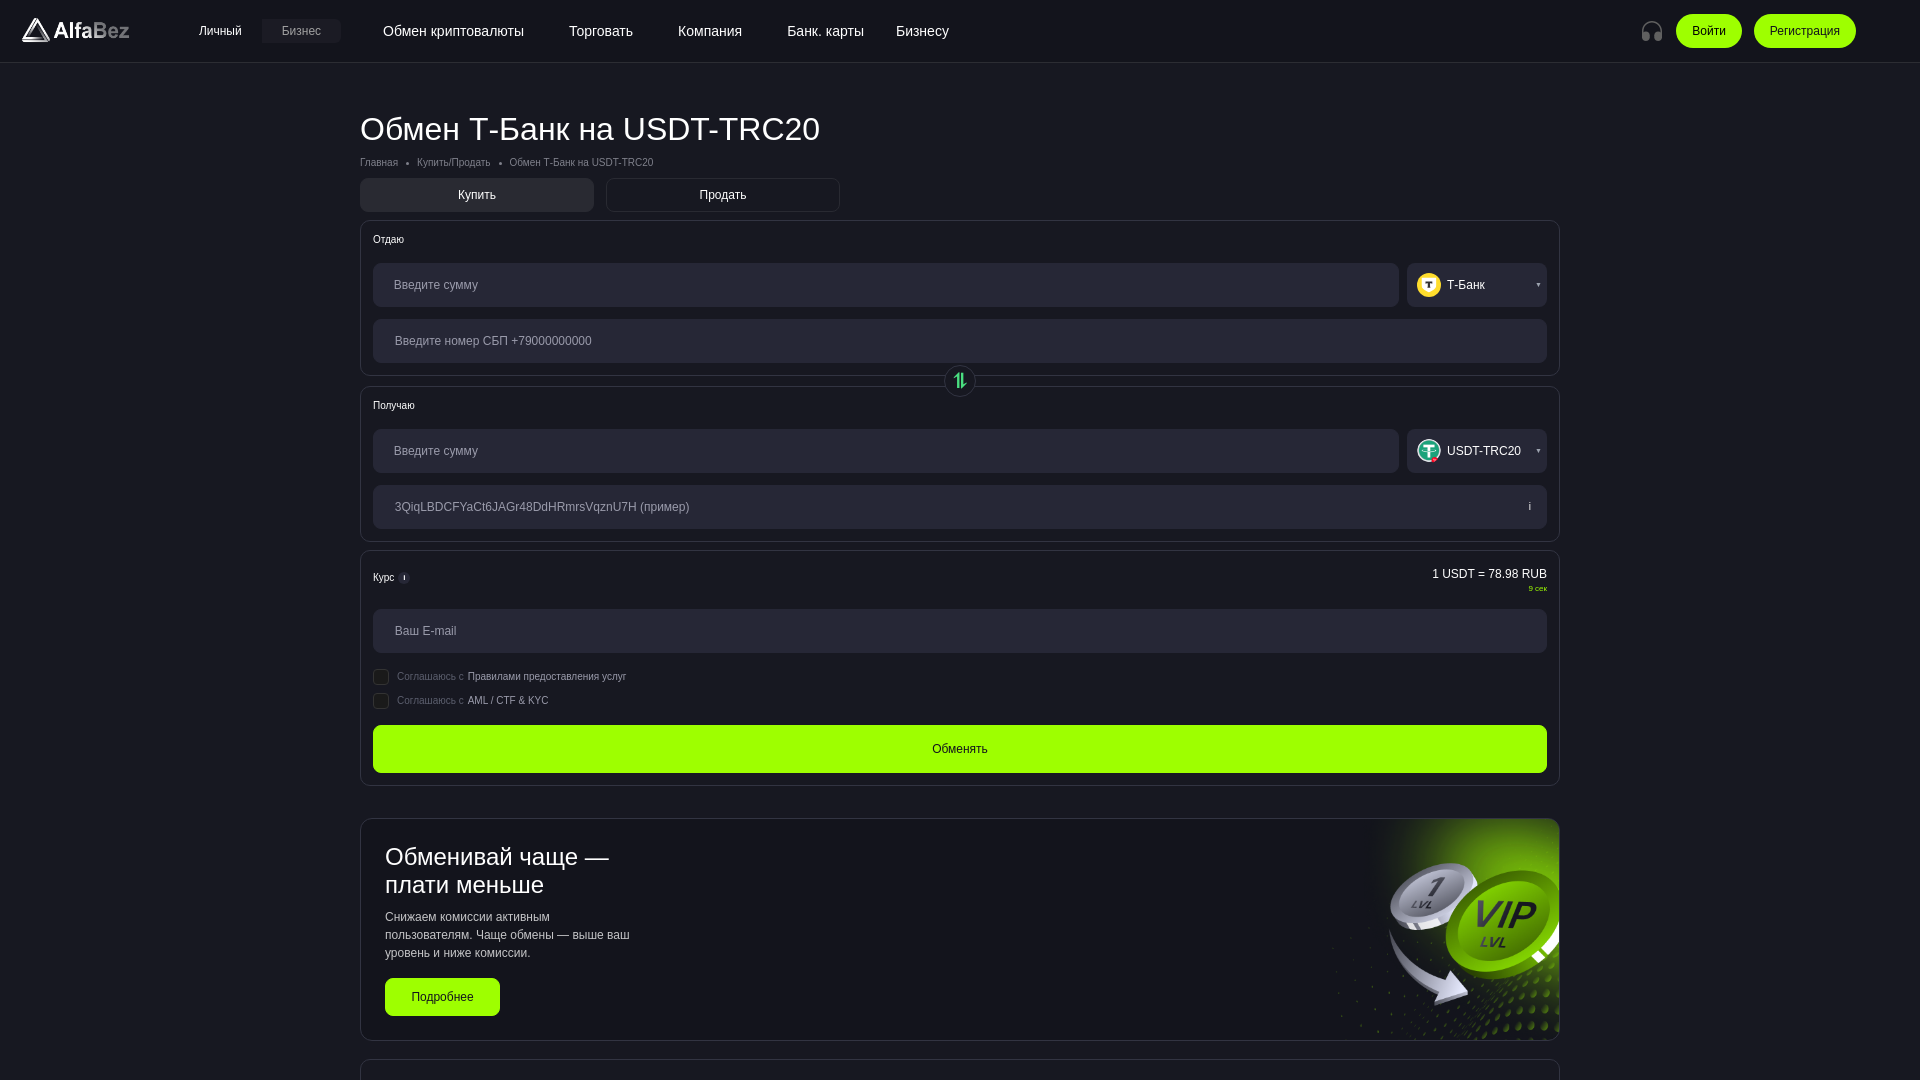Open Обмен криптовалюты menu

pyautogui.click(x=453, y=31)
